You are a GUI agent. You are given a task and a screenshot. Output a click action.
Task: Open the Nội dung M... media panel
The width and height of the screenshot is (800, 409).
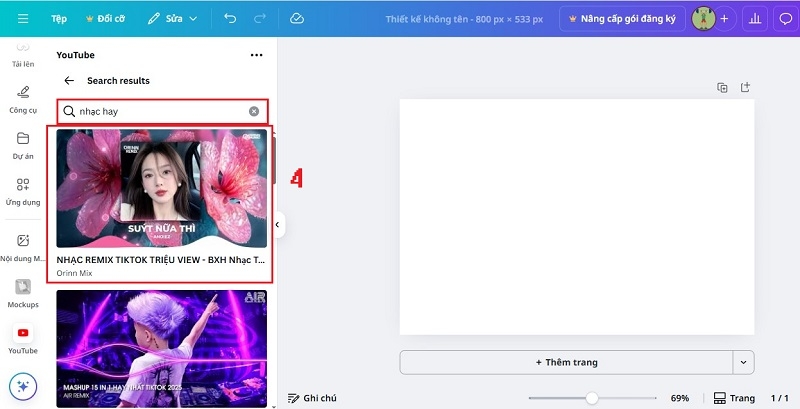(x=23, y=249)
